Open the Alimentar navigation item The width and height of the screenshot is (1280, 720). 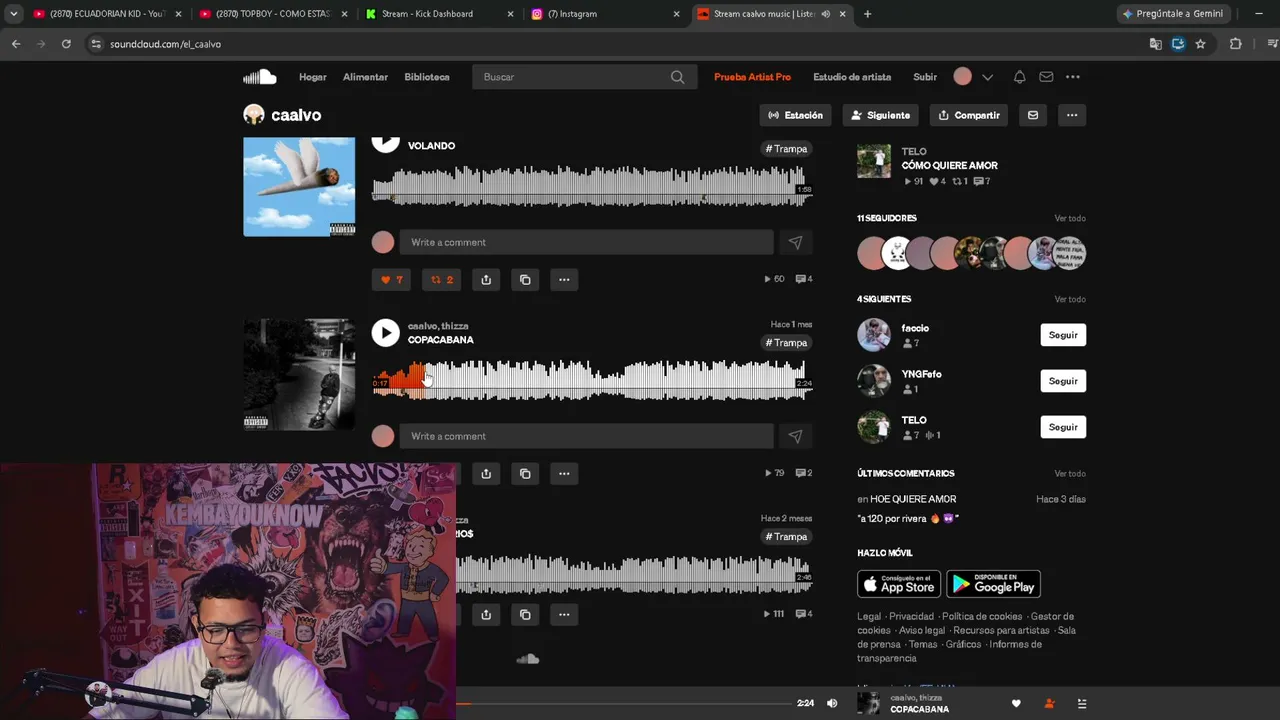(365, 77)
